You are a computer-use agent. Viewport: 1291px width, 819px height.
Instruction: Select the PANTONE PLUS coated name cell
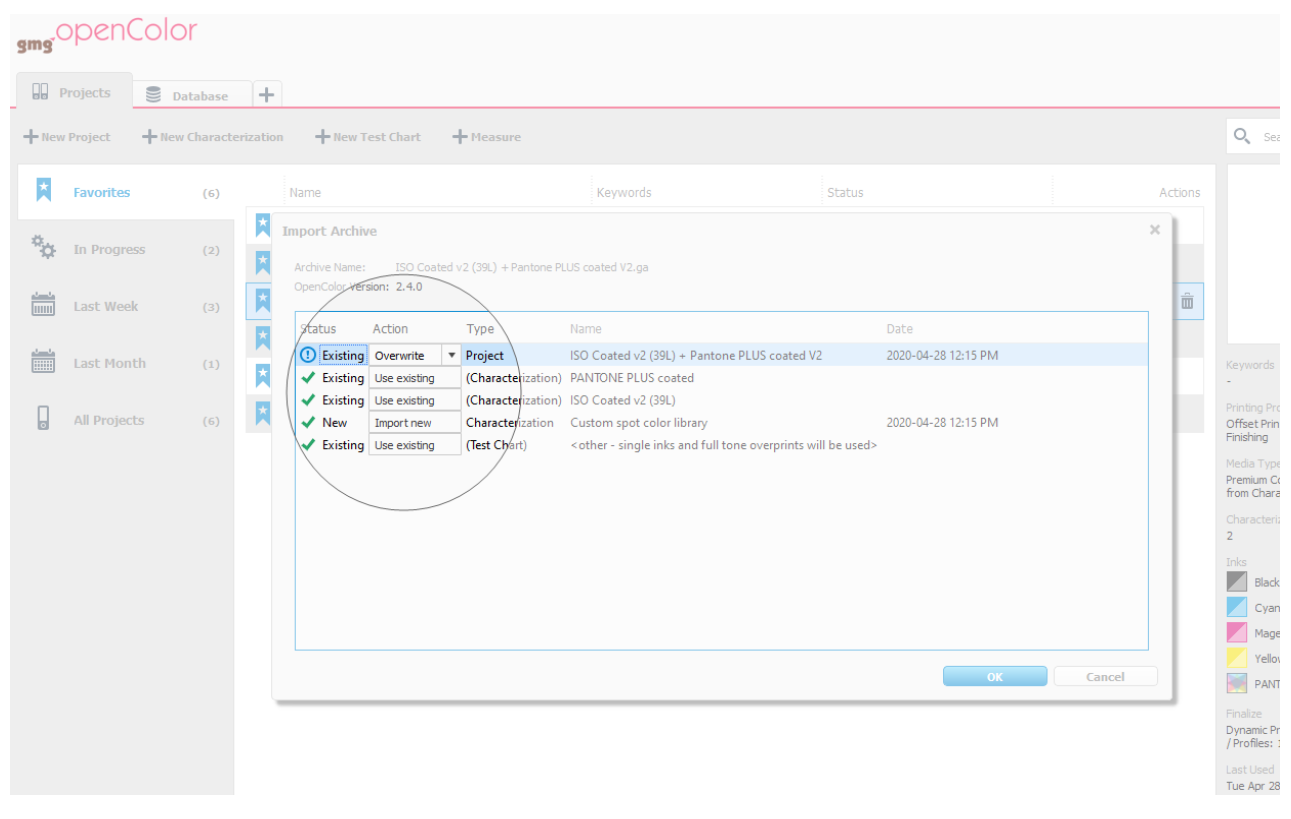pyautogui.click(x=632, y=378)
